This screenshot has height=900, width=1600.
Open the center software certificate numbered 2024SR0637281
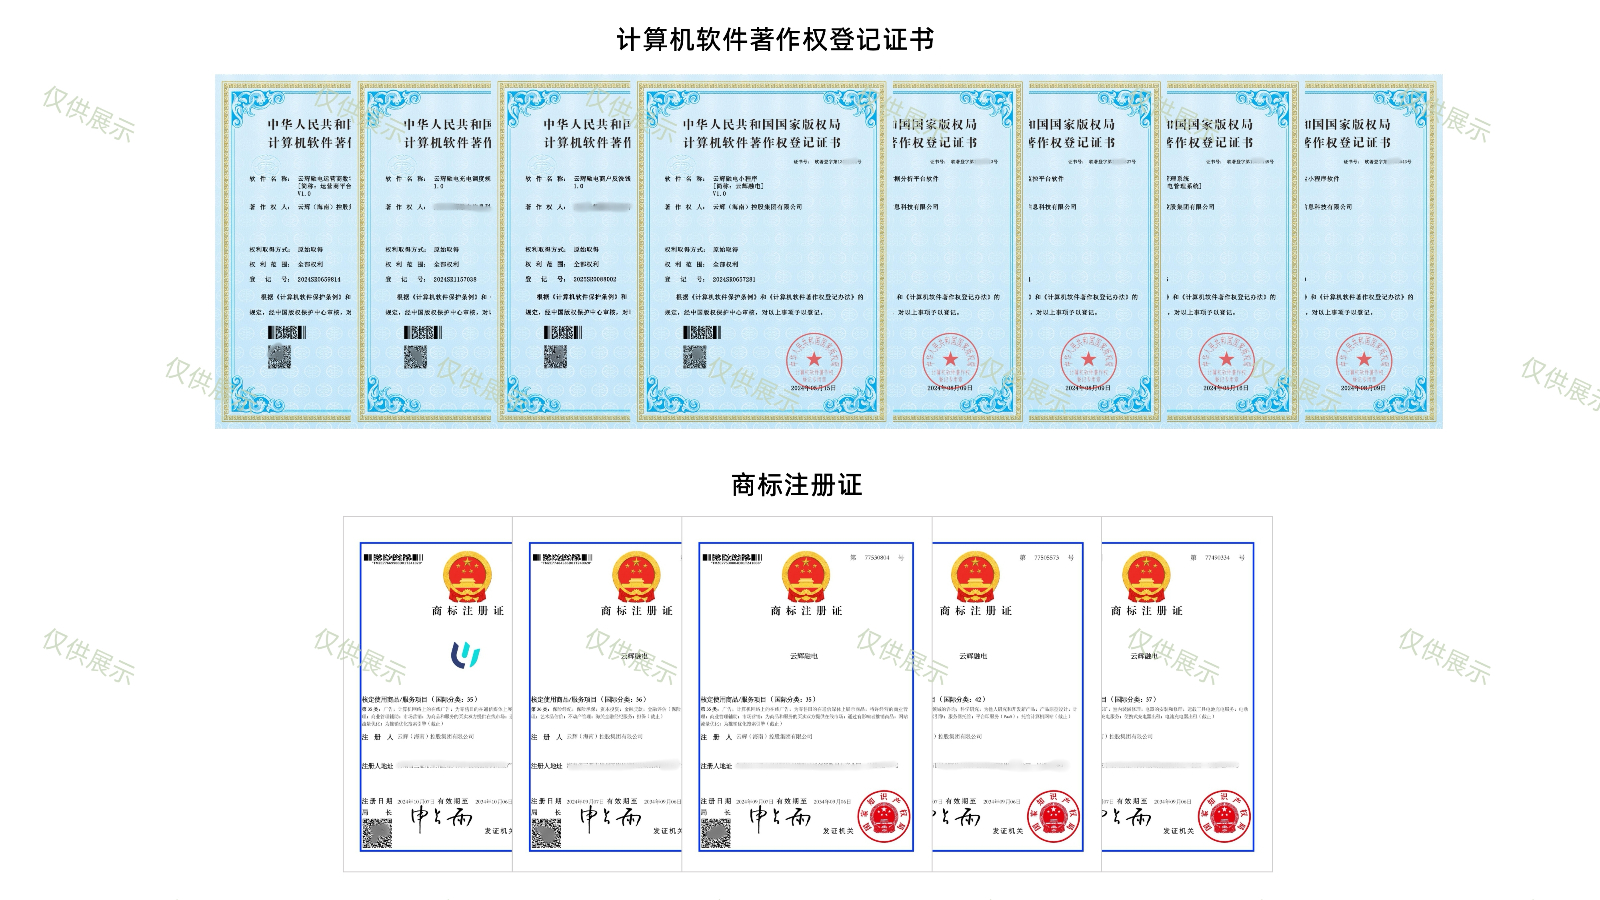tap(762, 252)
